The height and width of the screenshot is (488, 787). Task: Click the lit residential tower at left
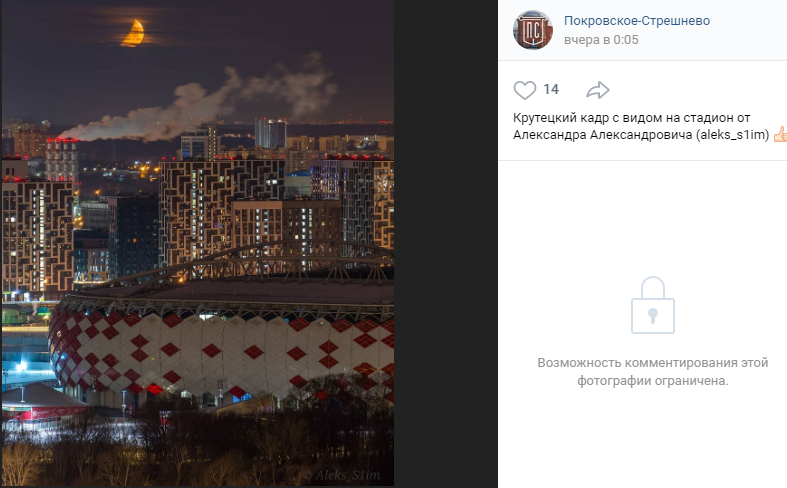38,236
